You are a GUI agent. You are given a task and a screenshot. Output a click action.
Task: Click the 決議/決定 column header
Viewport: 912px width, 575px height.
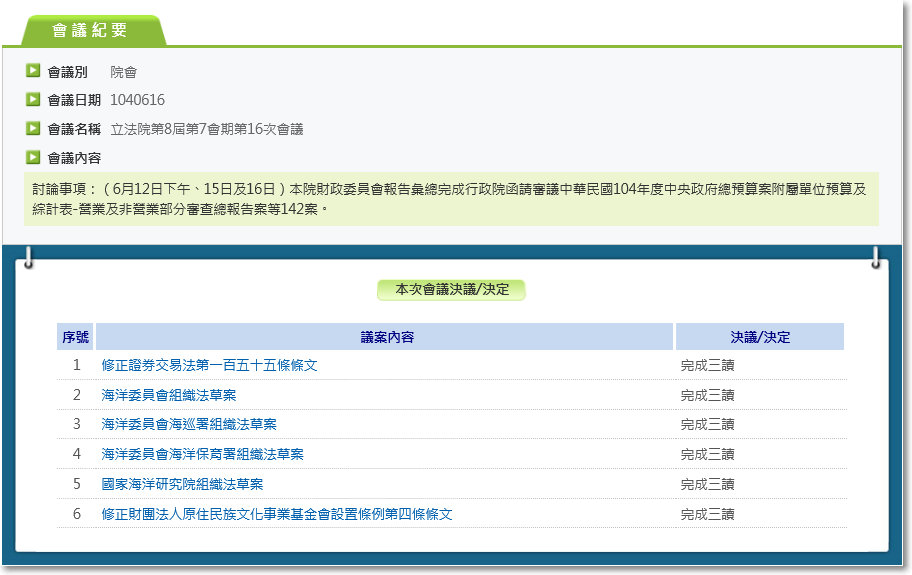[x=759, y=337]
